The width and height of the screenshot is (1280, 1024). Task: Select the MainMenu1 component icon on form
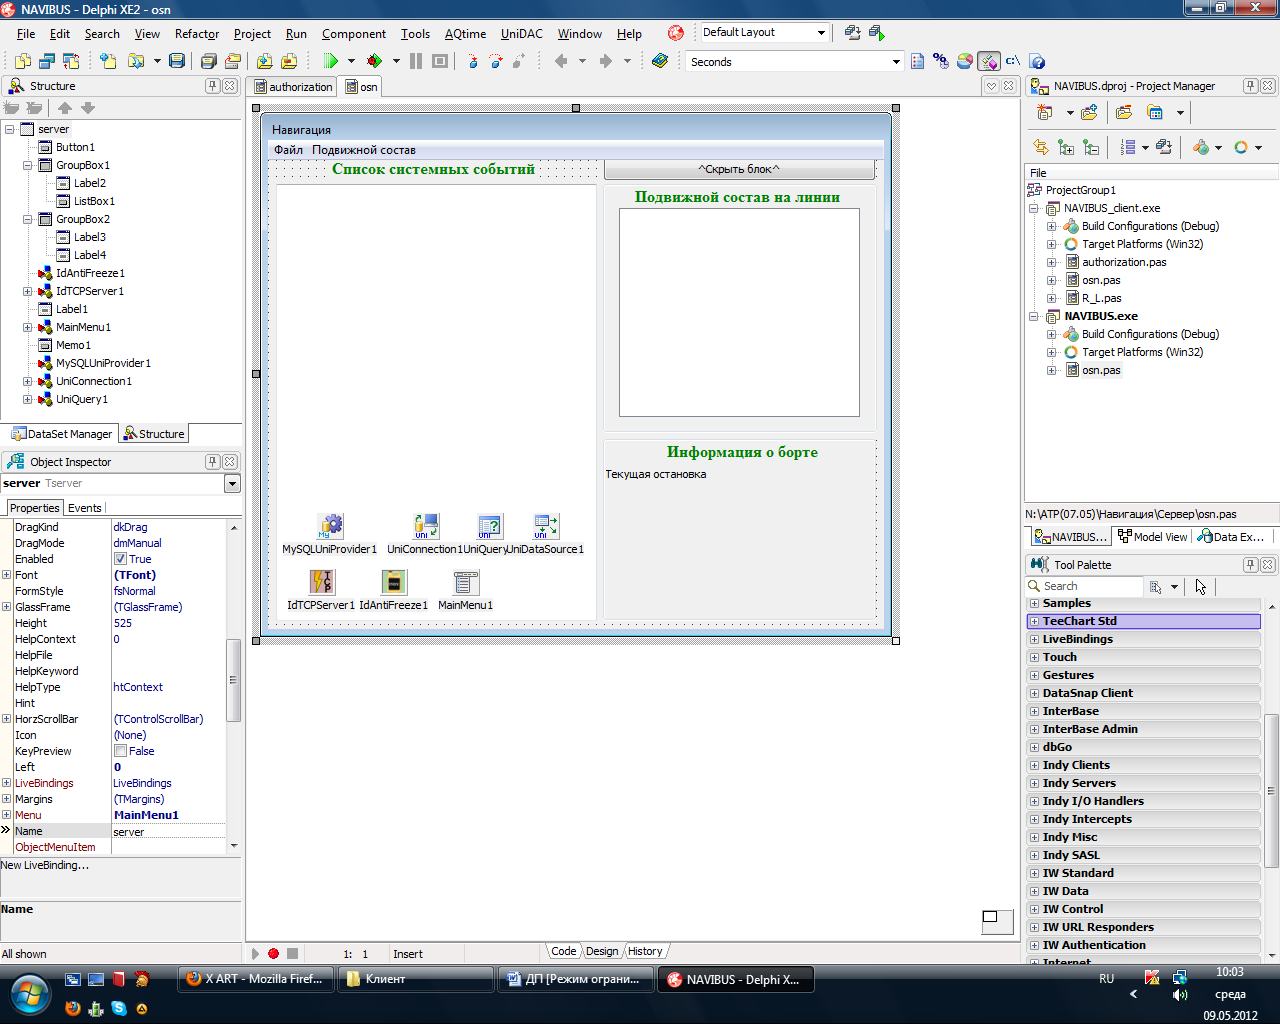466,582
